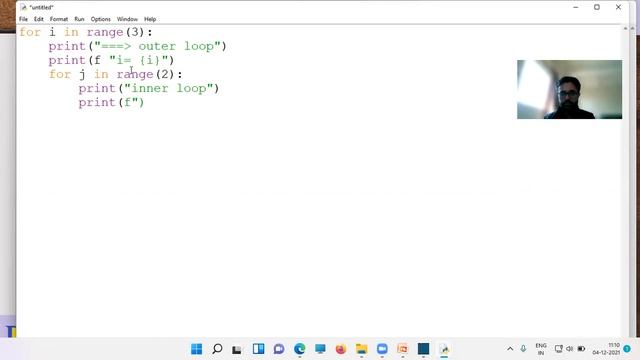This screenshot has width=640, height=360.
Task: Open the Widgets panel from taskbar
Action: point(258,349)
